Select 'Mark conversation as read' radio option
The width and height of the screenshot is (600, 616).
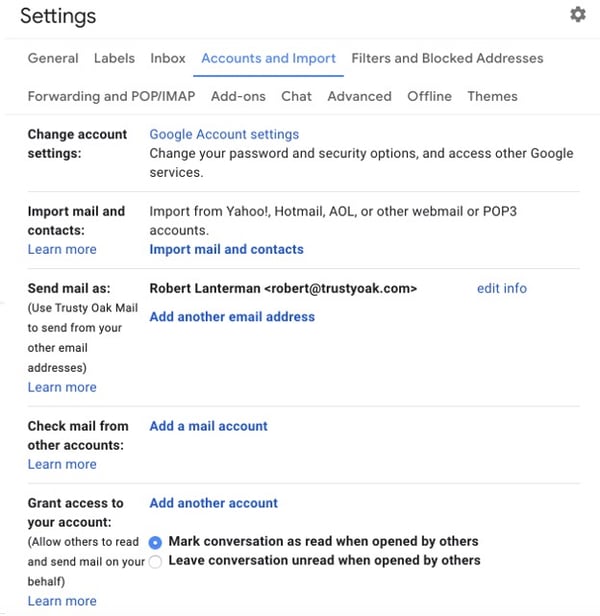click(155, 543)
